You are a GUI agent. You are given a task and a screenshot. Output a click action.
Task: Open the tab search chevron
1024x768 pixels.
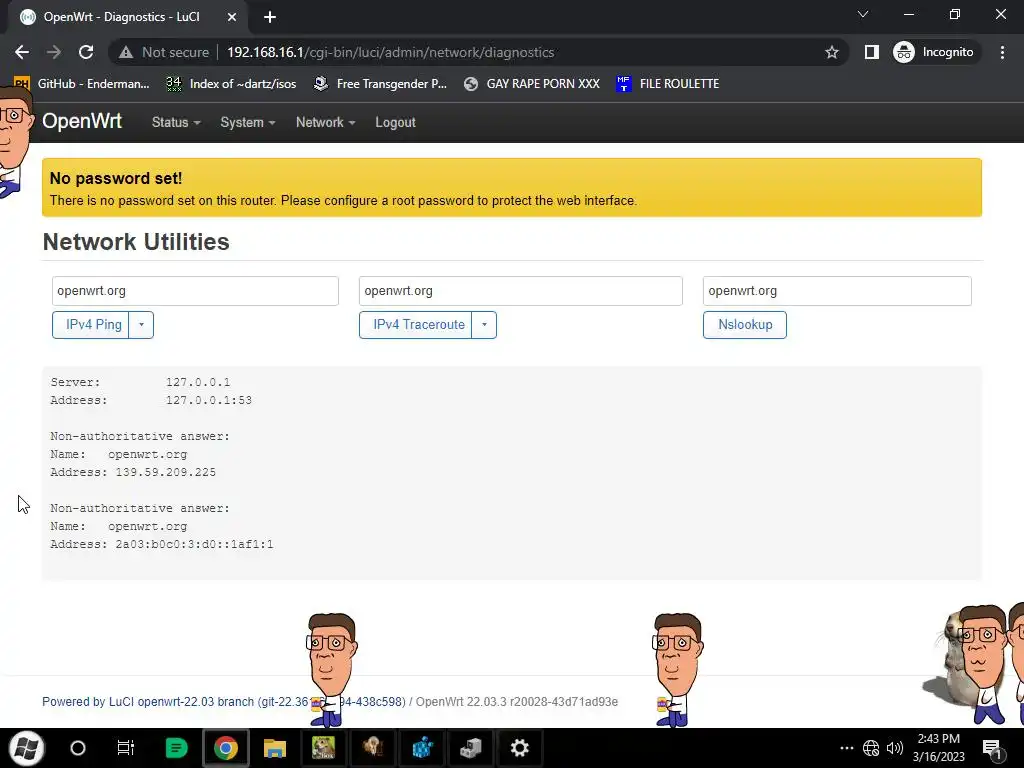863,14
